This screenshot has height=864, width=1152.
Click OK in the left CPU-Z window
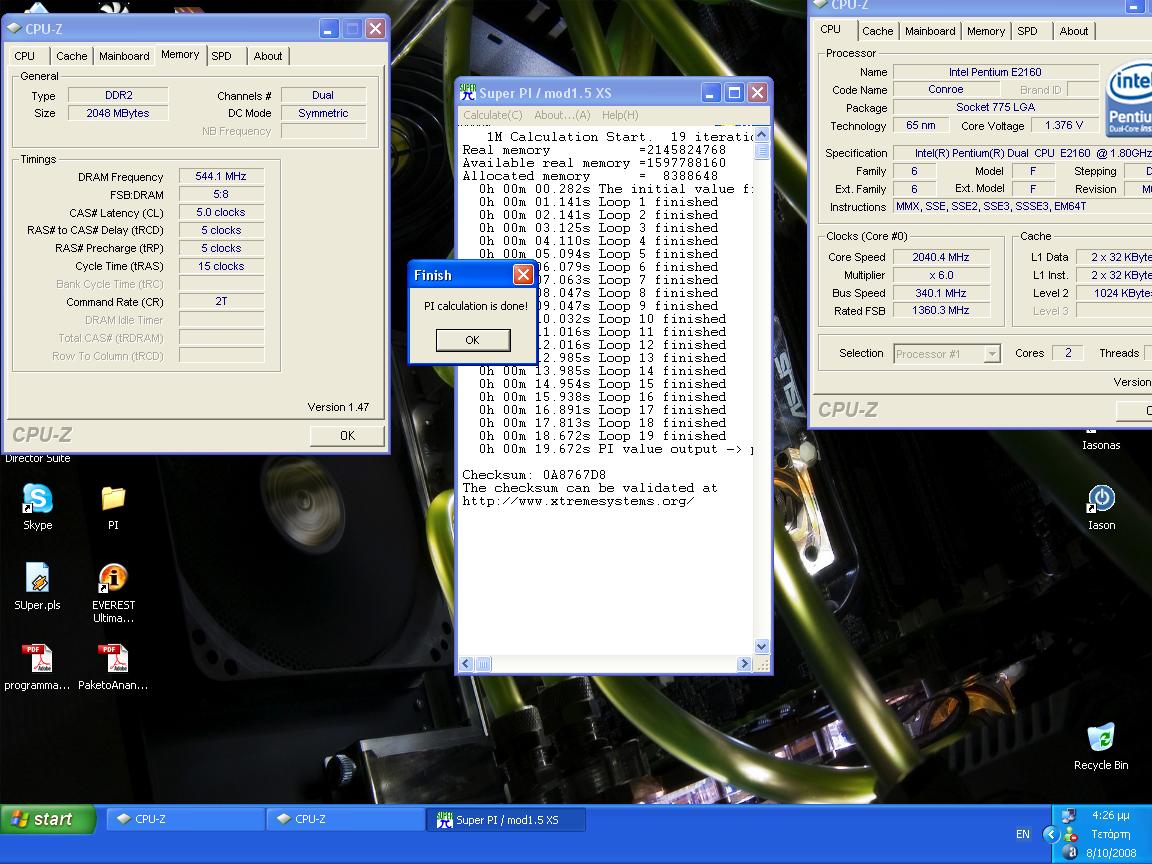(347, 436)
